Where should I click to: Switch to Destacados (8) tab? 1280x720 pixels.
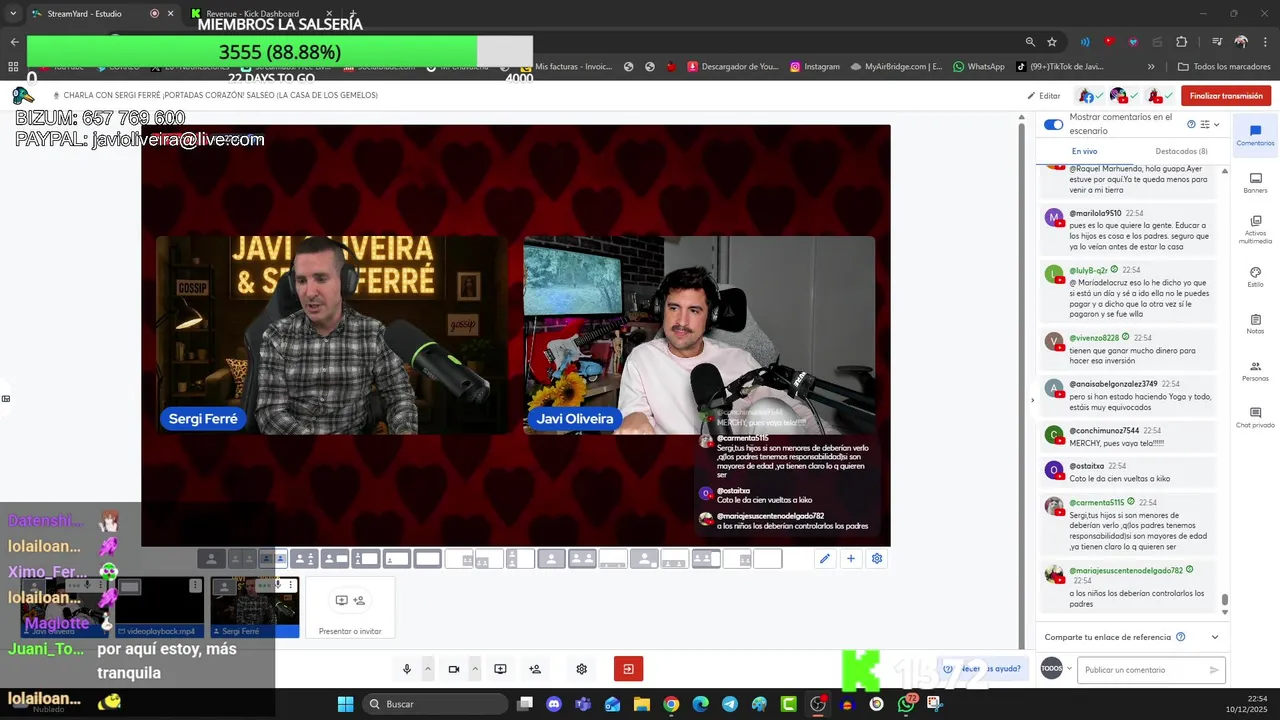1181,151
